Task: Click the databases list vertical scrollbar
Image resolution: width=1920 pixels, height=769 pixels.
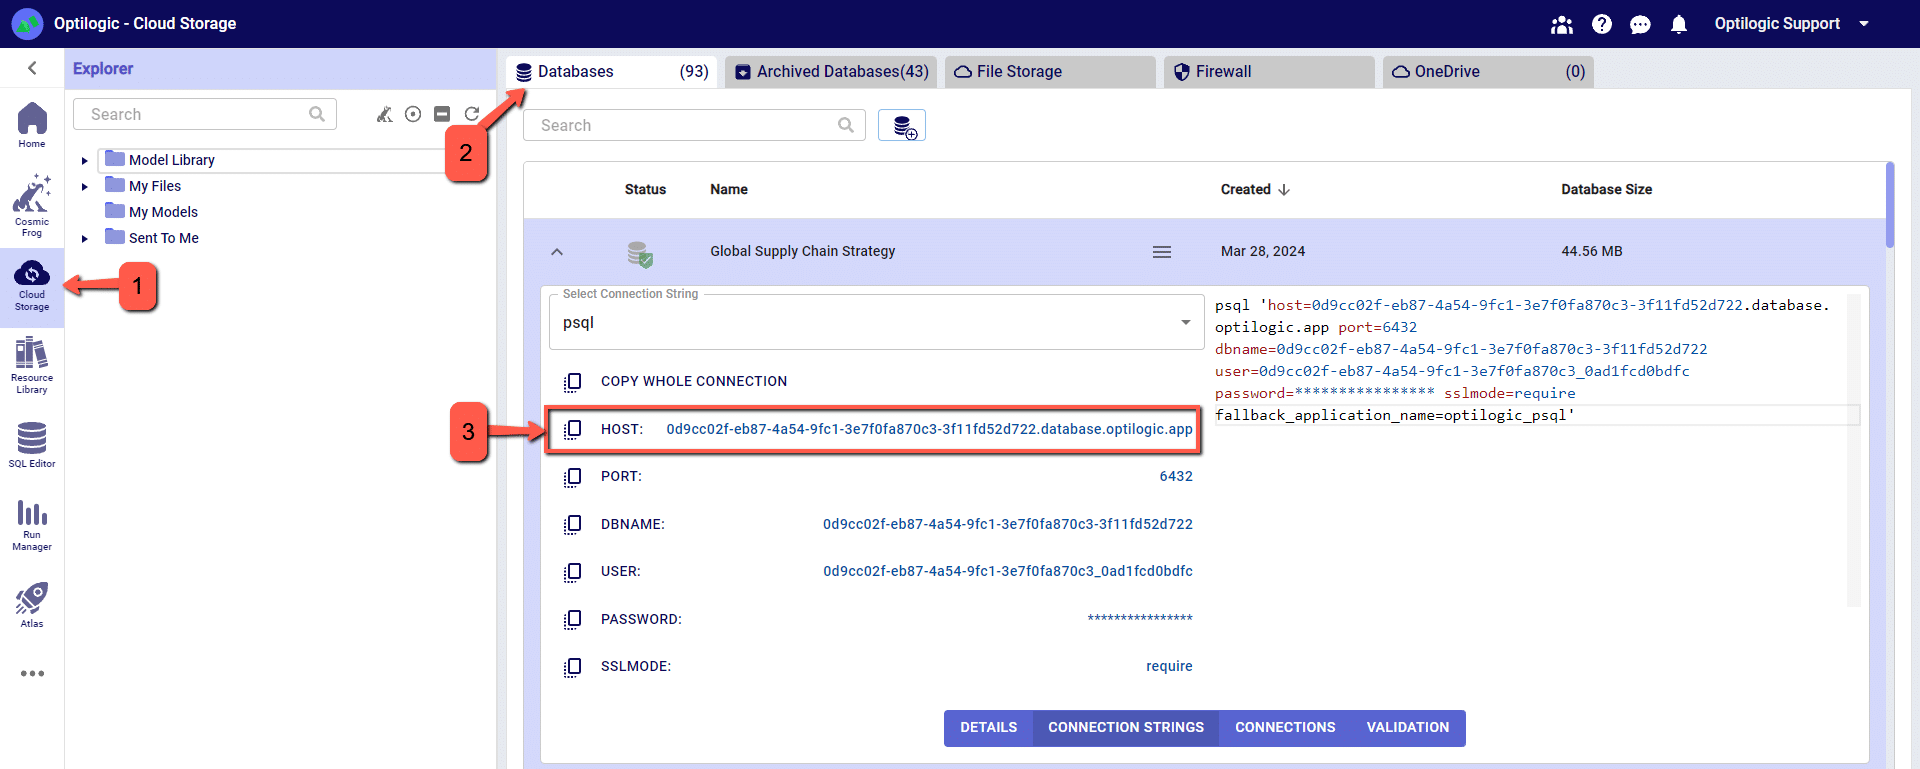Action: 1890,205
